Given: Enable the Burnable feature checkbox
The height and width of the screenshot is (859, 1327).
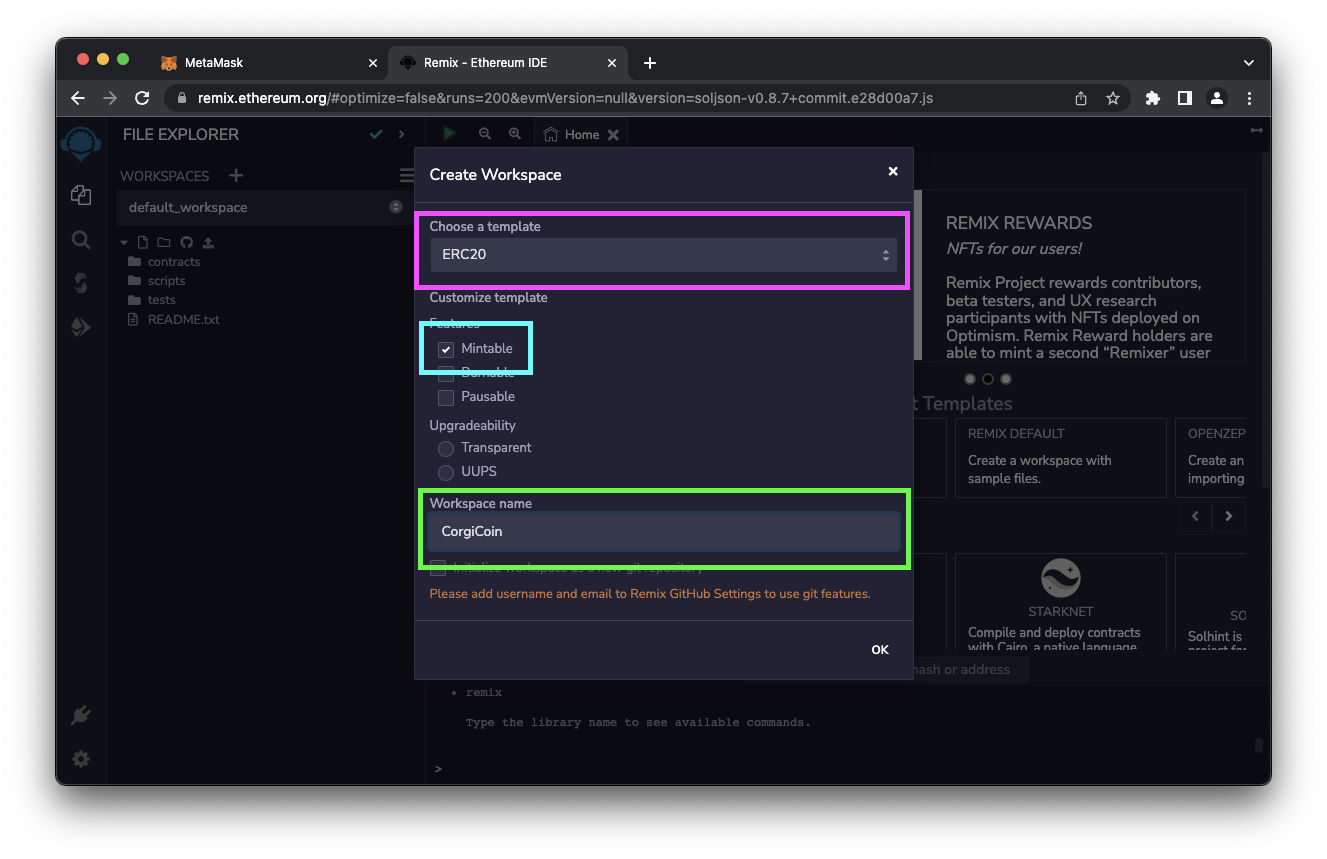Looking at the screenshot, I should (x=446, y=373).
